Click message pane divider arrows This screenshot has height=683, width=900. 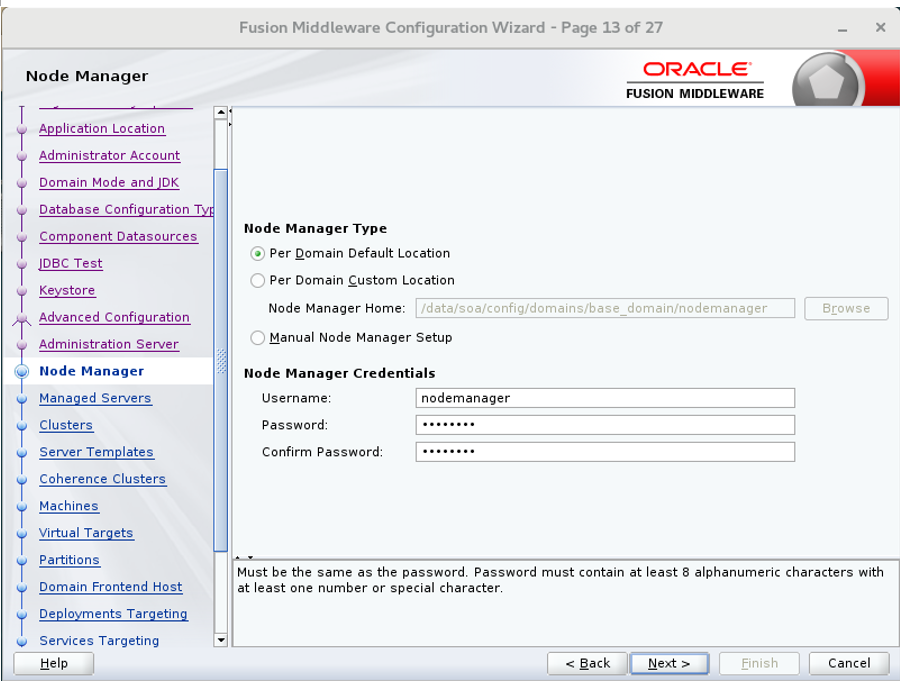tap(244, 557)
